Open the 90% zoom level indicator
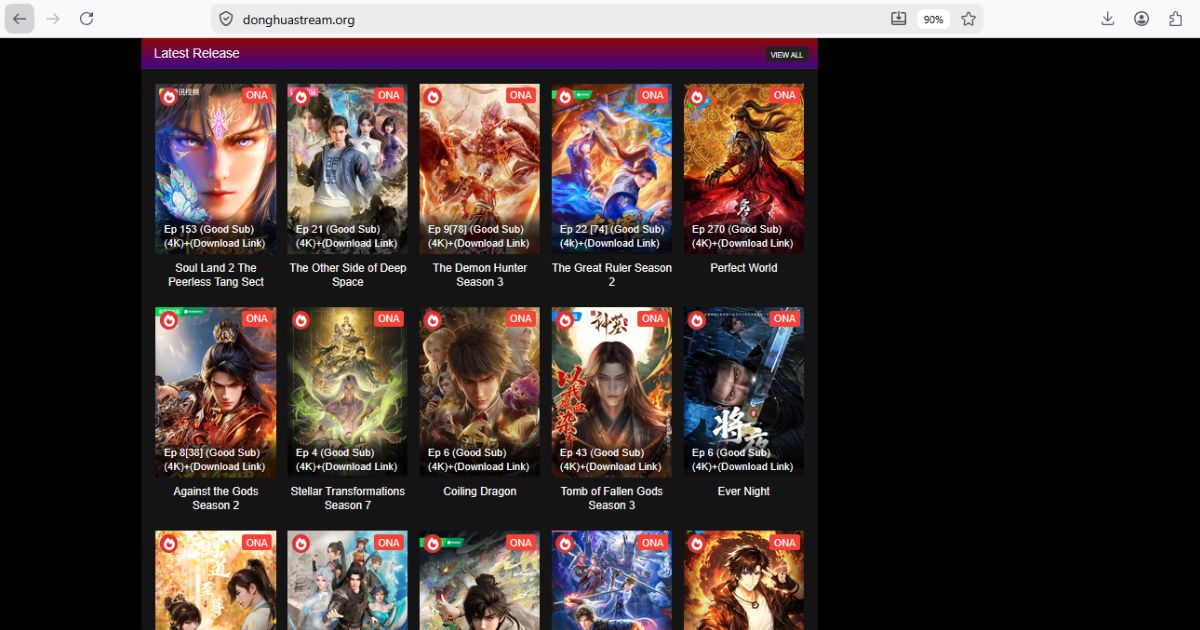Viewport: 1200px width, 630px height. tap(933, 19)
